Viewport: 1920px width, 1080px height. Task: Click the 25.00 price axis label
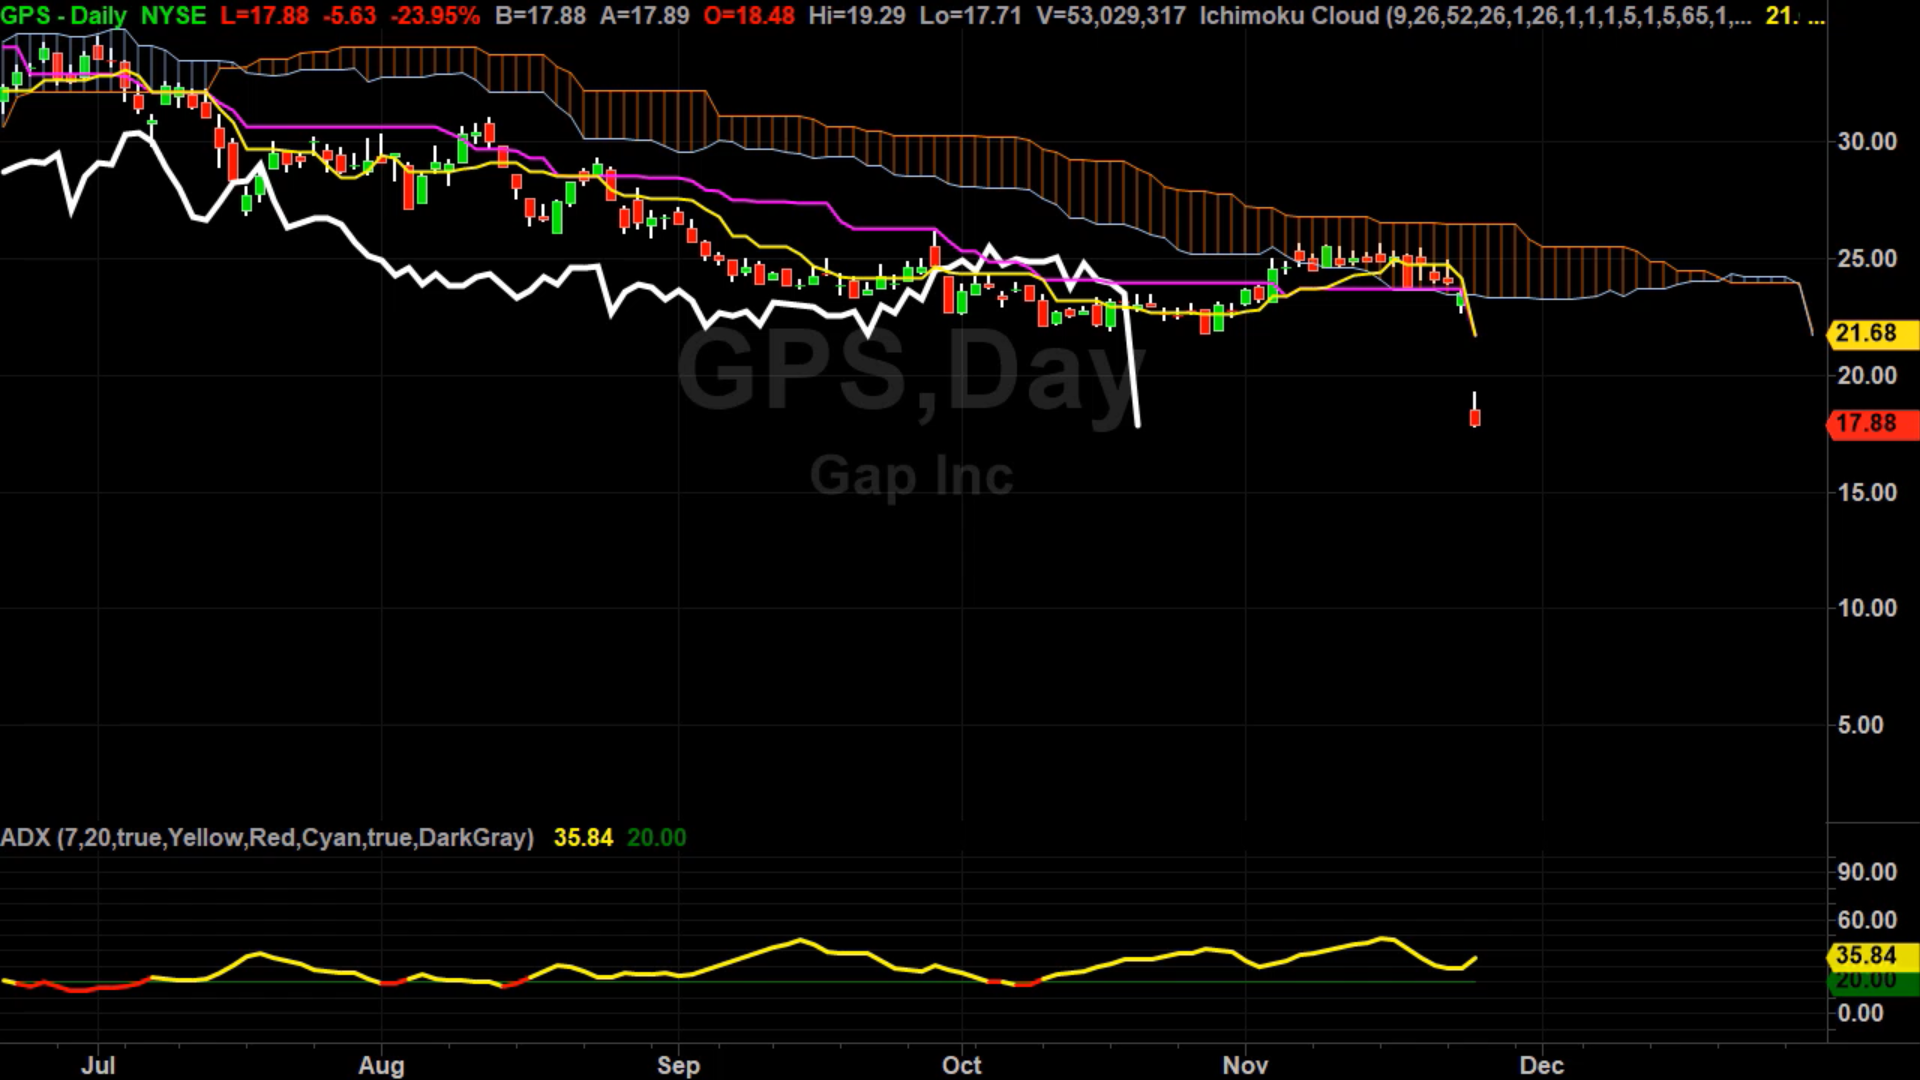pos(1867,258)
